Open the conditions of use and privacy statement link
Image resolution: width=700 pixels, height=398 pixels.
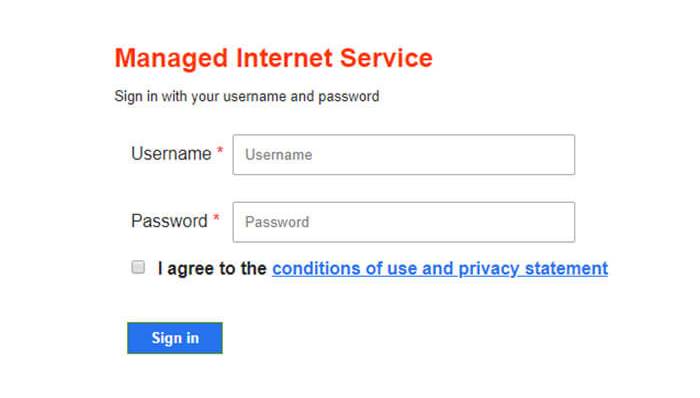coord(440,269)
